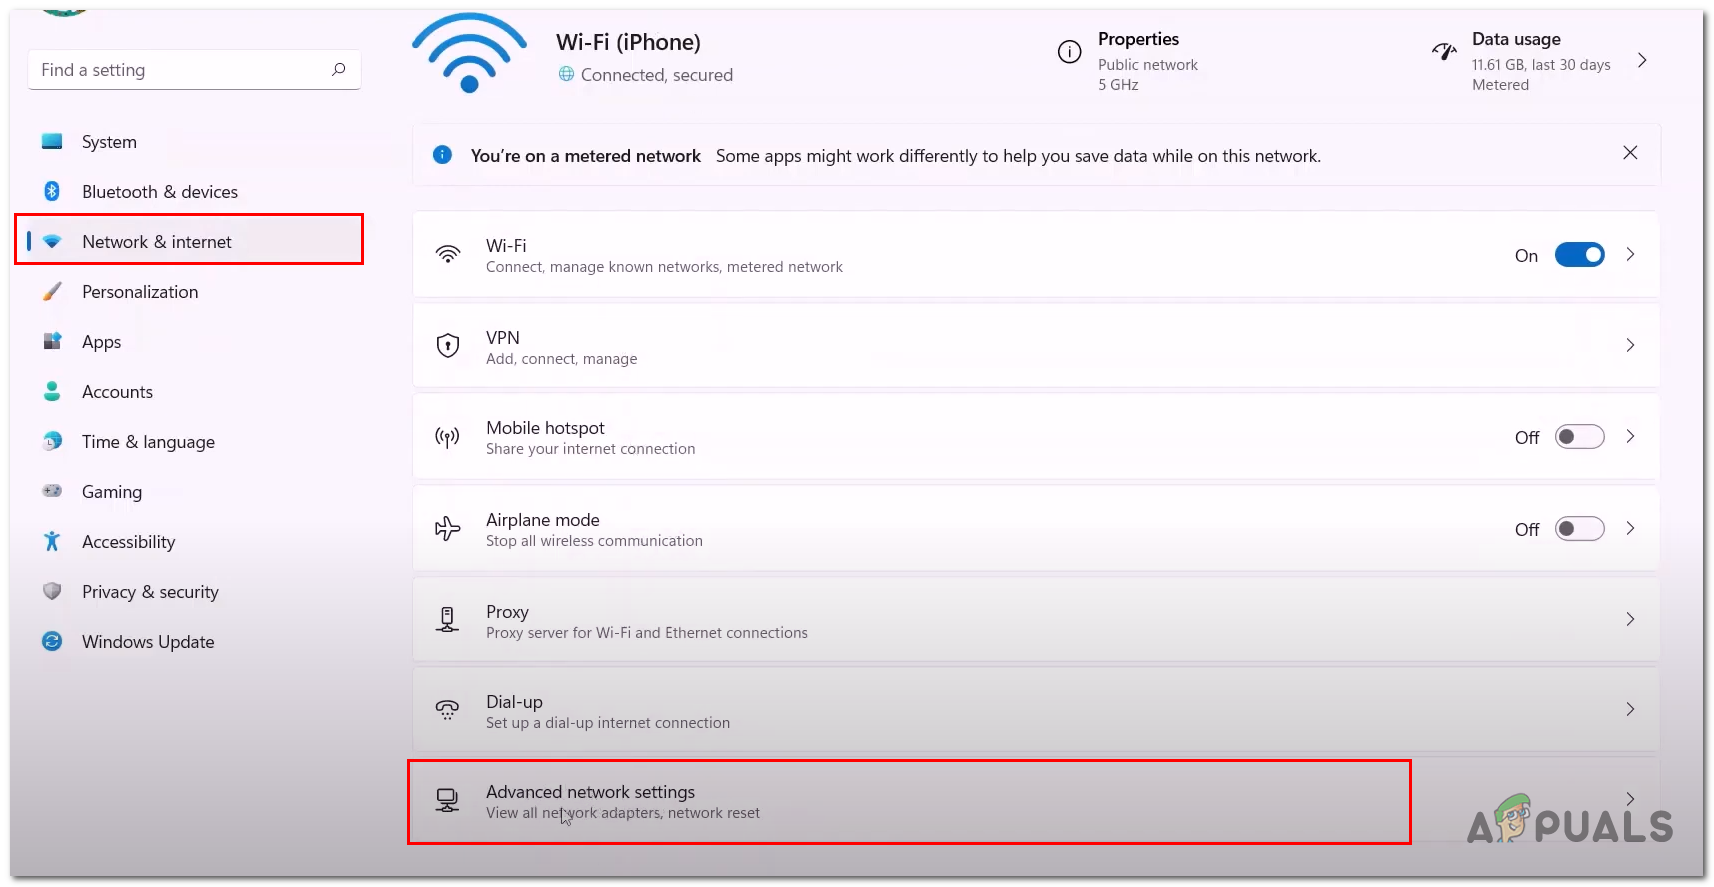
Task: Click the search magnifier icon
Action: coord(339,69)
